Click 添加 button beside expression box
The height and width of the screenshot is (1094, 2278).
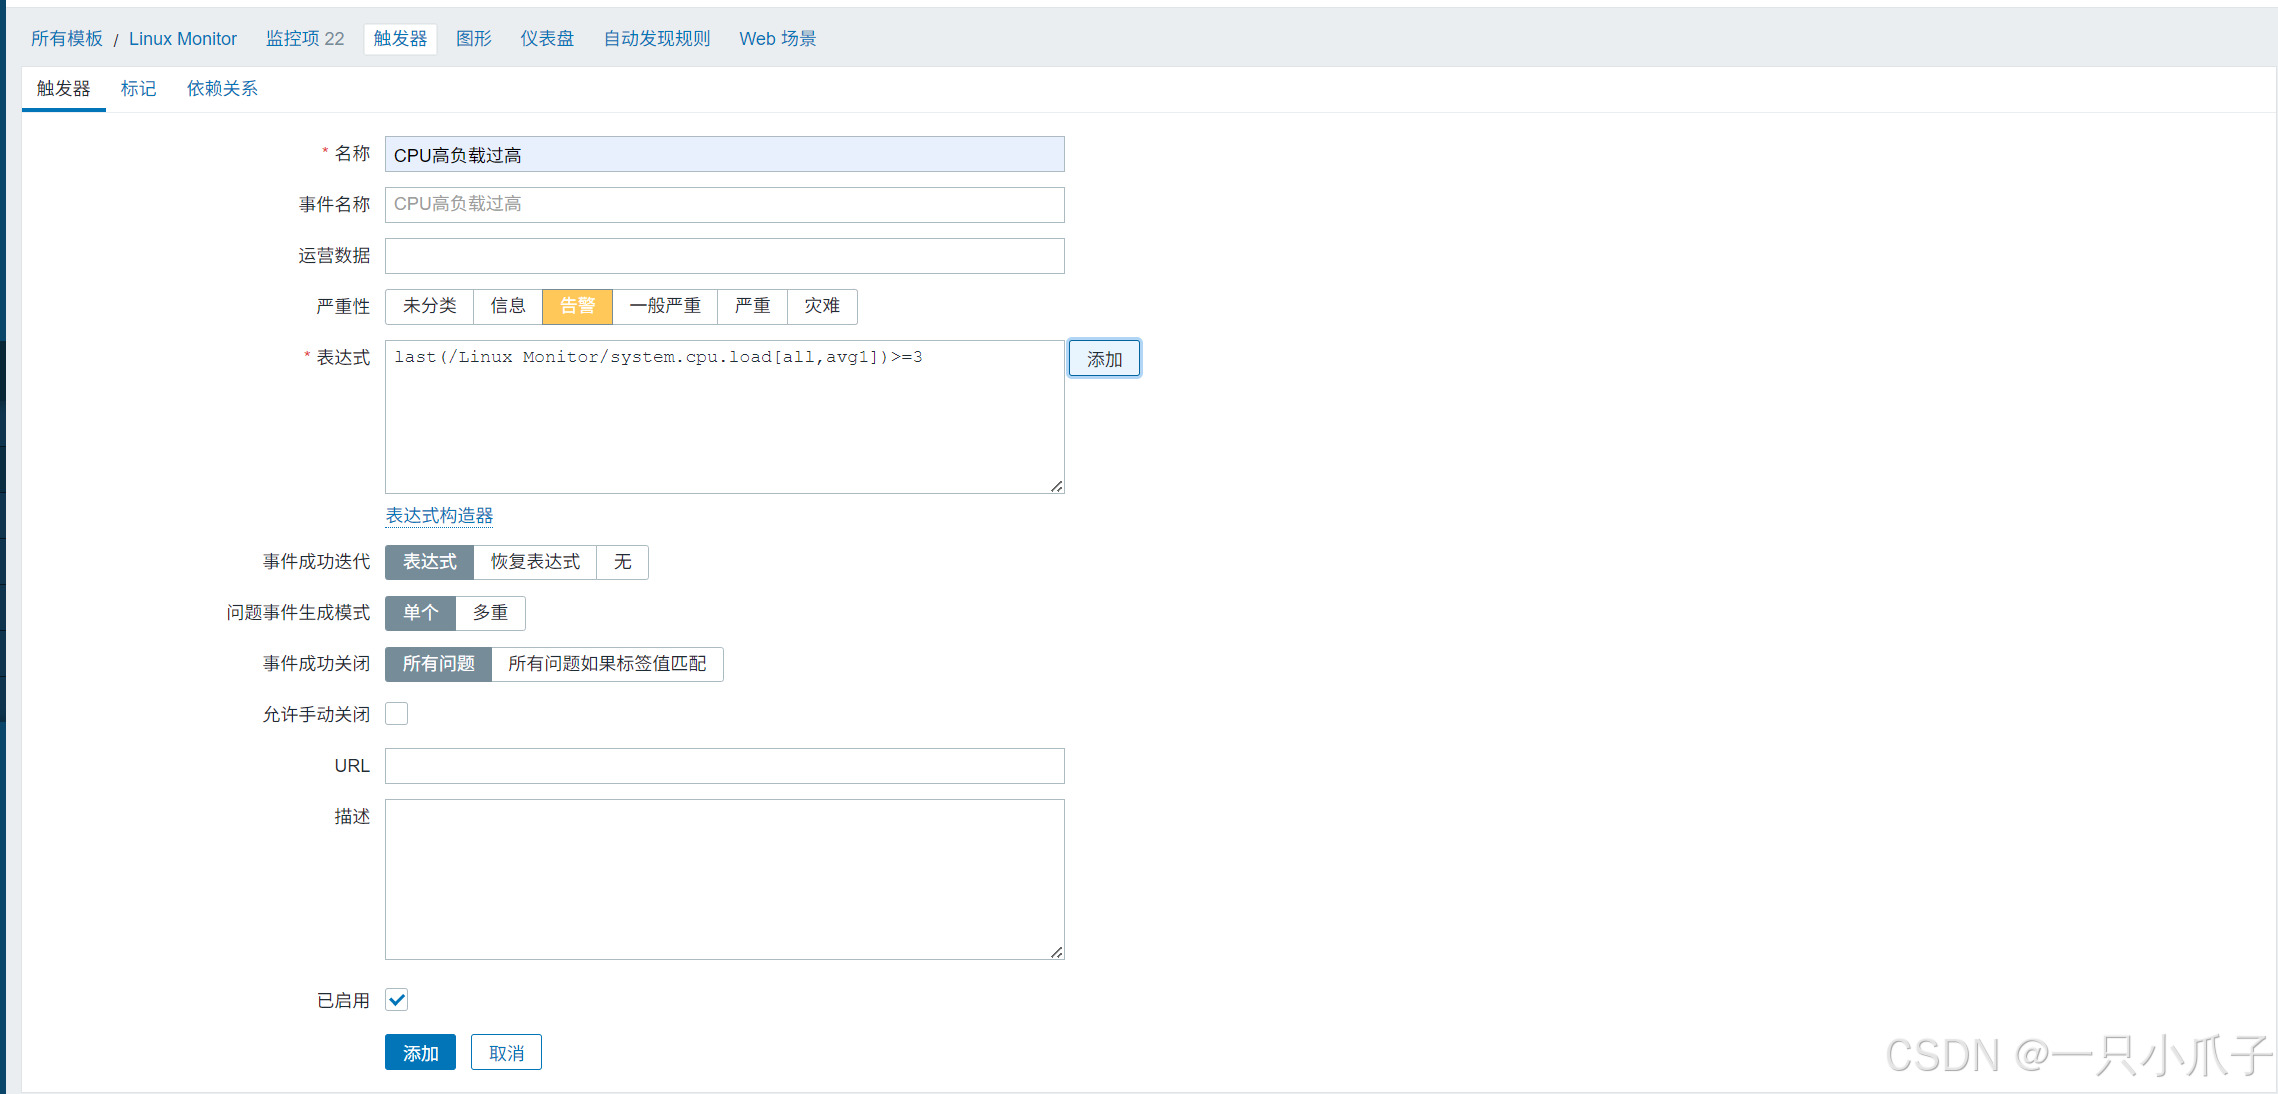(x=1104, y=359)
